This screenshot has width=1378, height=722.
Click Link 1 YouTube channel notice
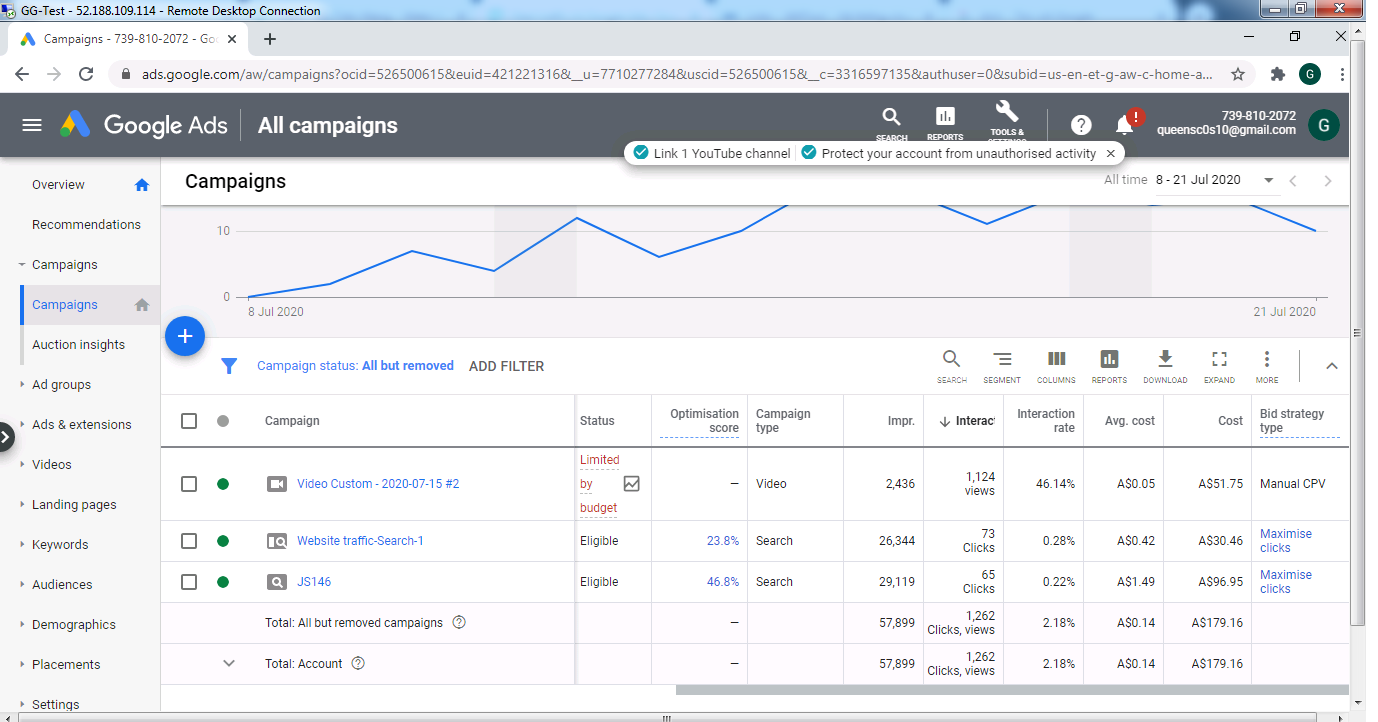pos(713,154)
